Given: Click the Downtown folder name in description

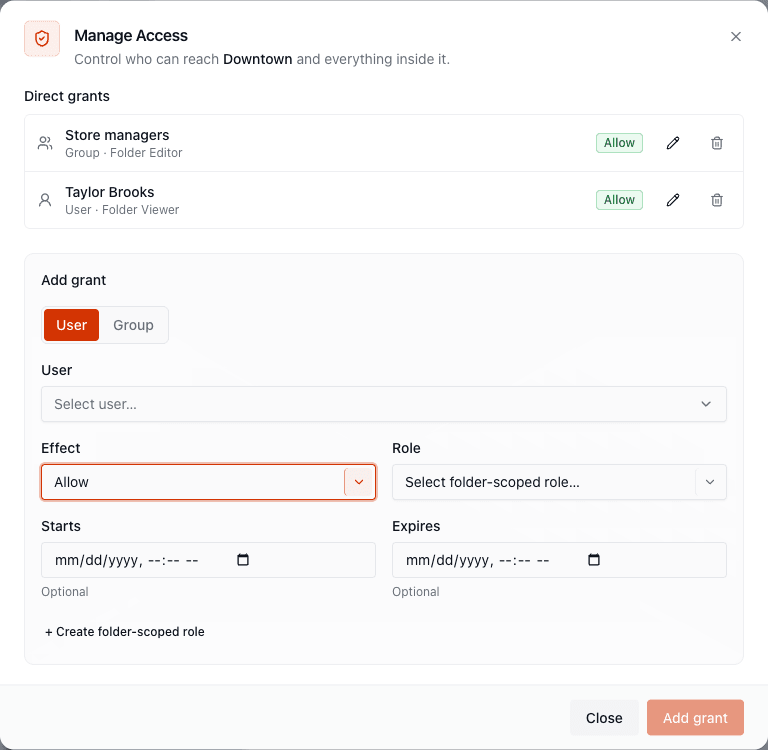Looking at the screenshot, I should 258,59.
